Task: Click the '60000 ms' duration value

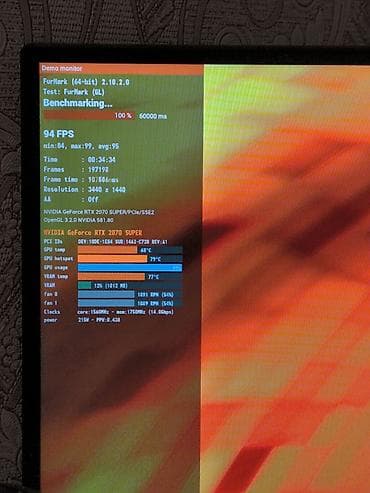Action: coord(153,116)
